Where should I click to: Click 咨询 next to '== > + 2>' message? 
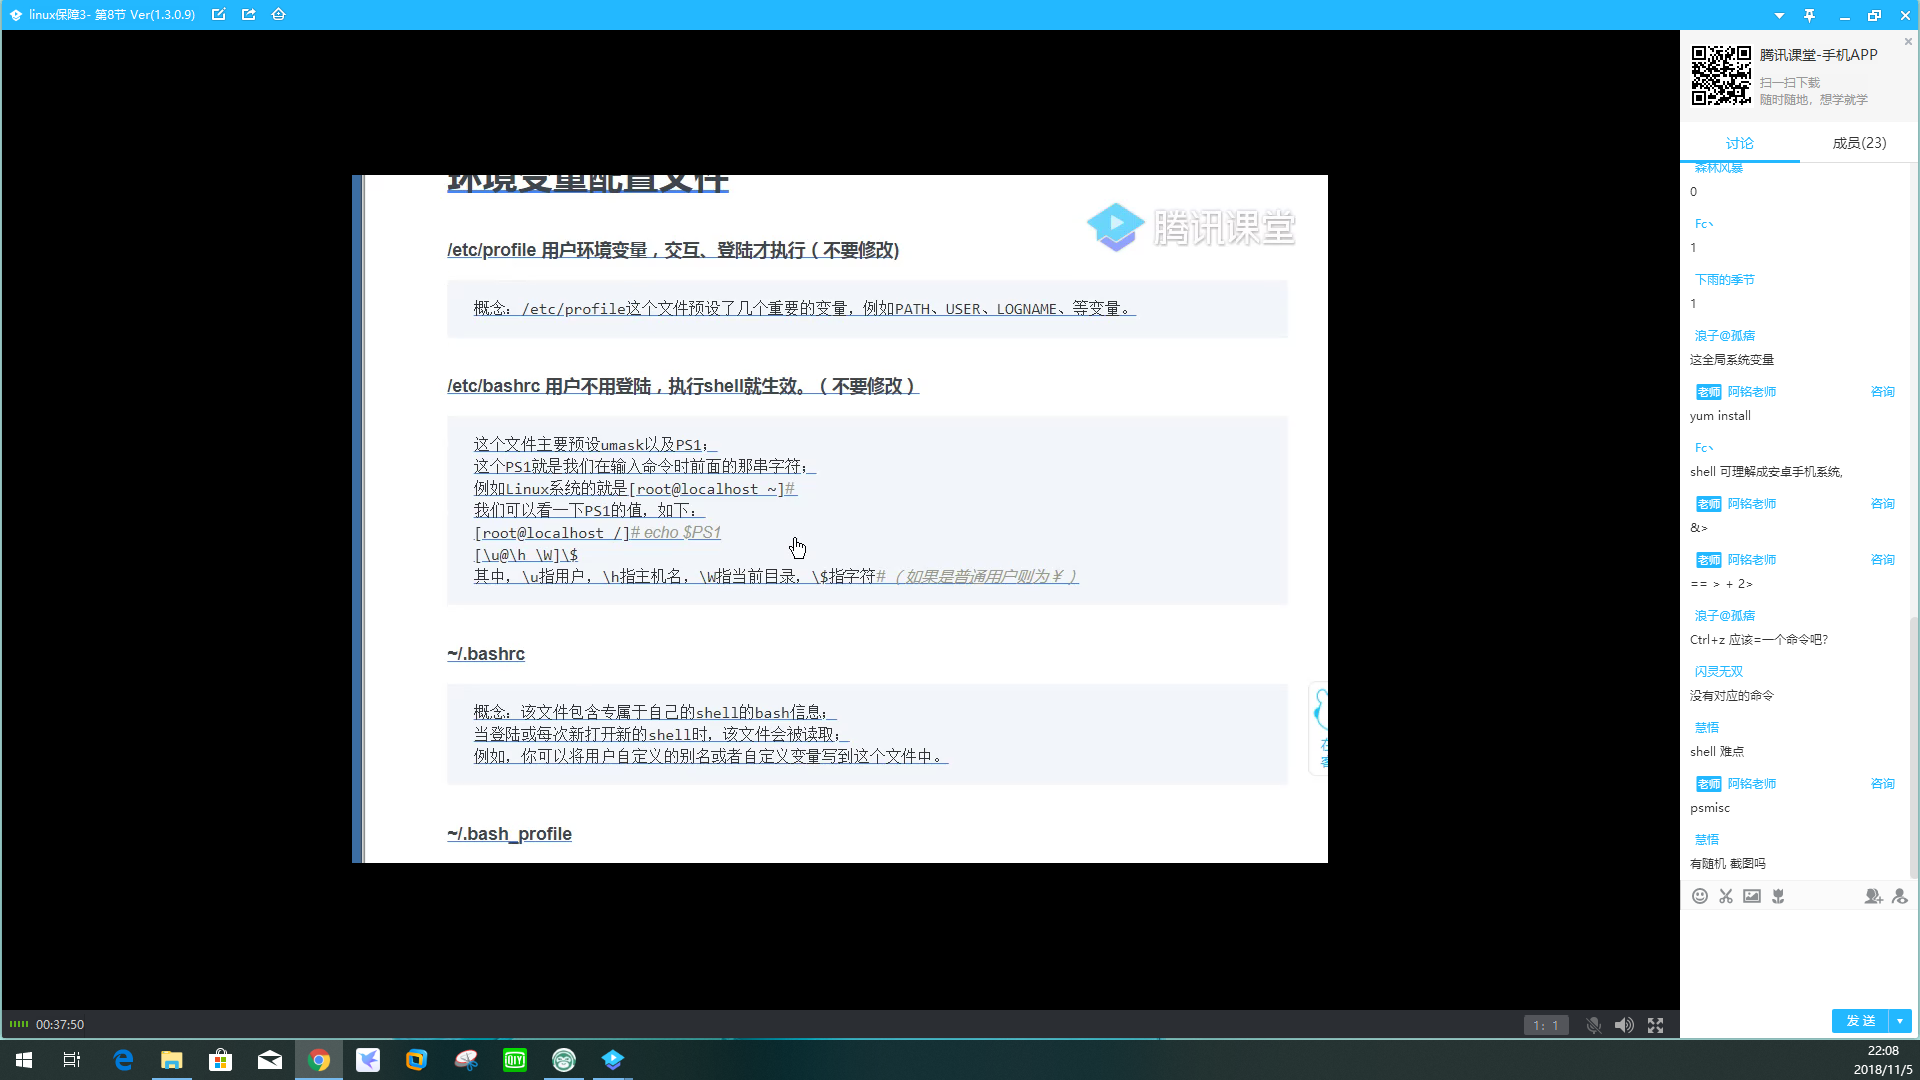coord(1883,560)
